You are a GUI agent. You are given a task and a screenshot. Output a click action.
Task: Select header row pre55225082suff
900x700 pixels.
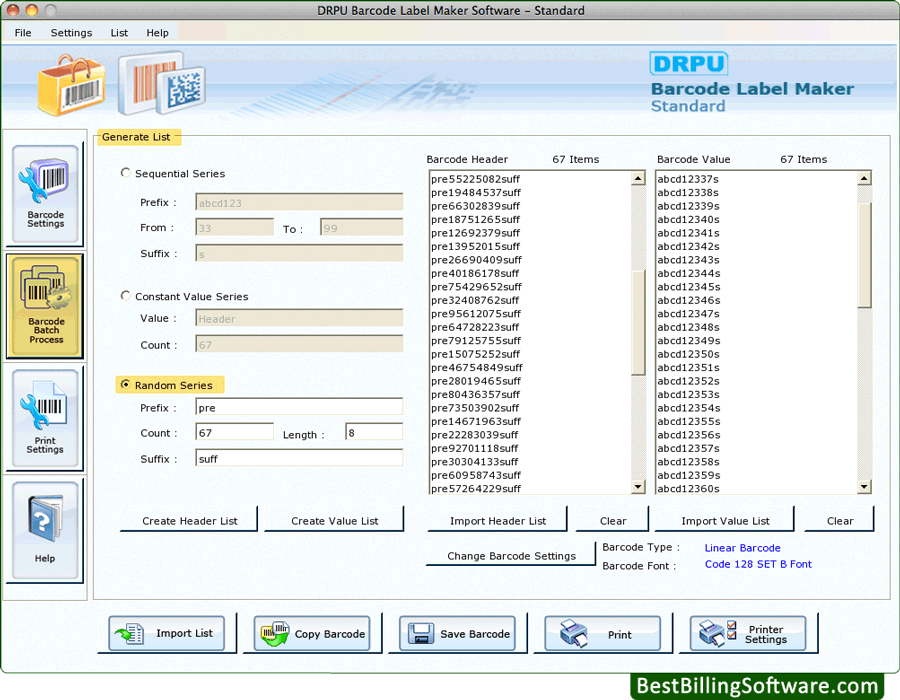530,179
